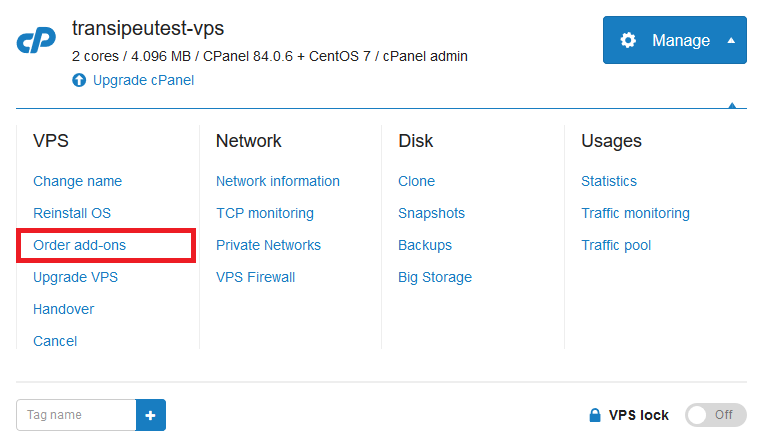
Task: Open the VPS Firewall settings
Action: pyautogui.click(x=256, y=277)
